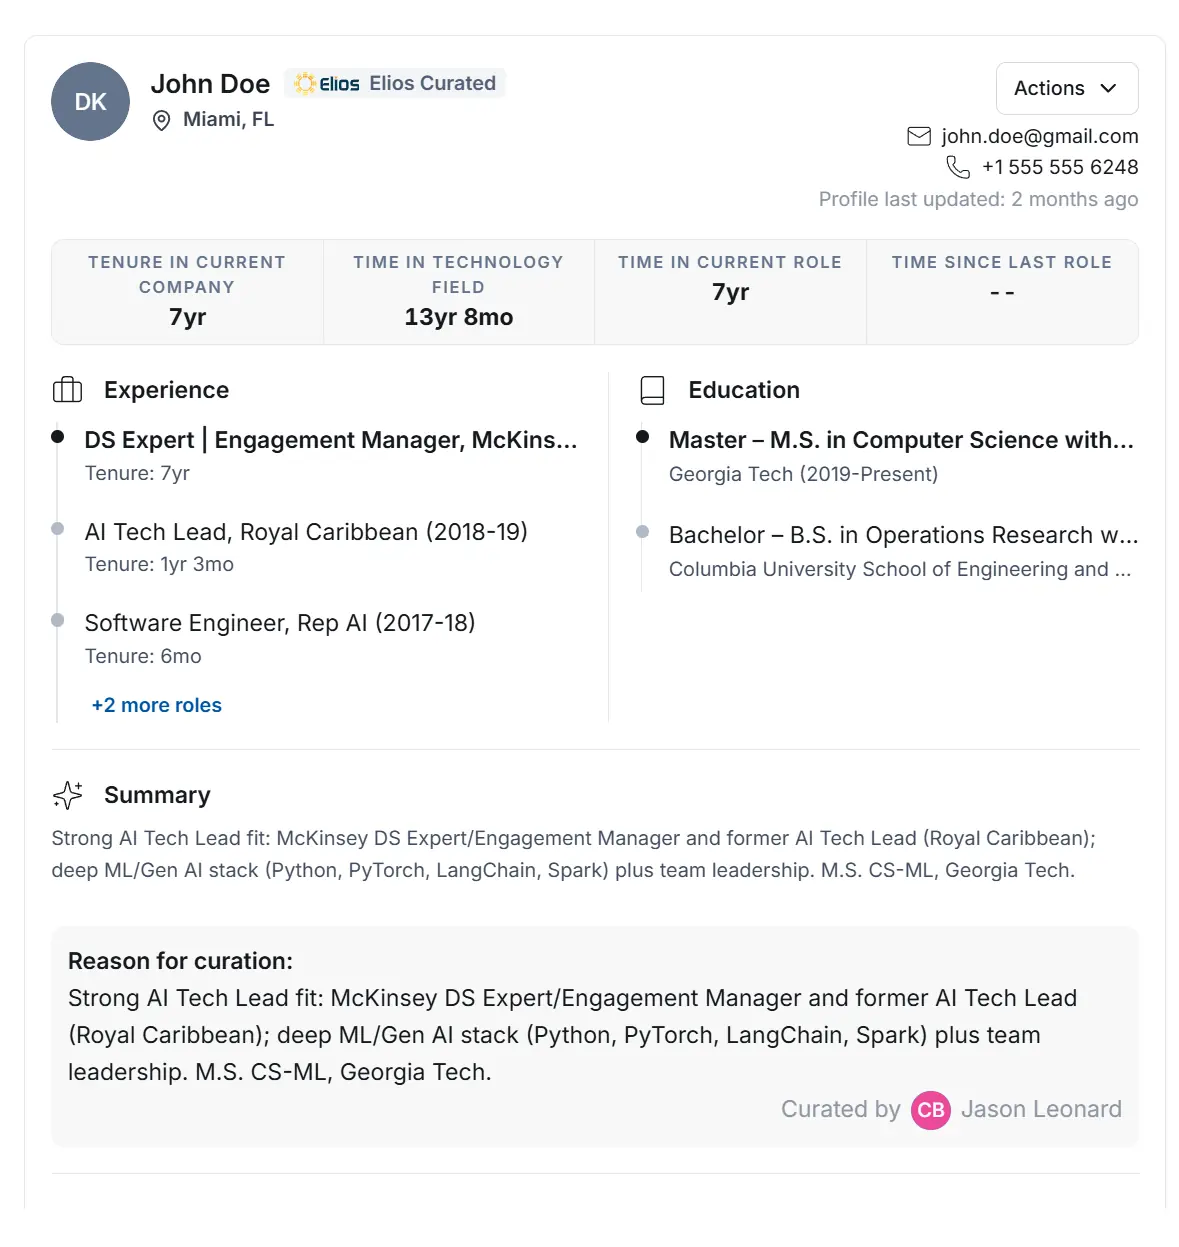
Task: Click the phone handset icon
Action: pos(958,167)
